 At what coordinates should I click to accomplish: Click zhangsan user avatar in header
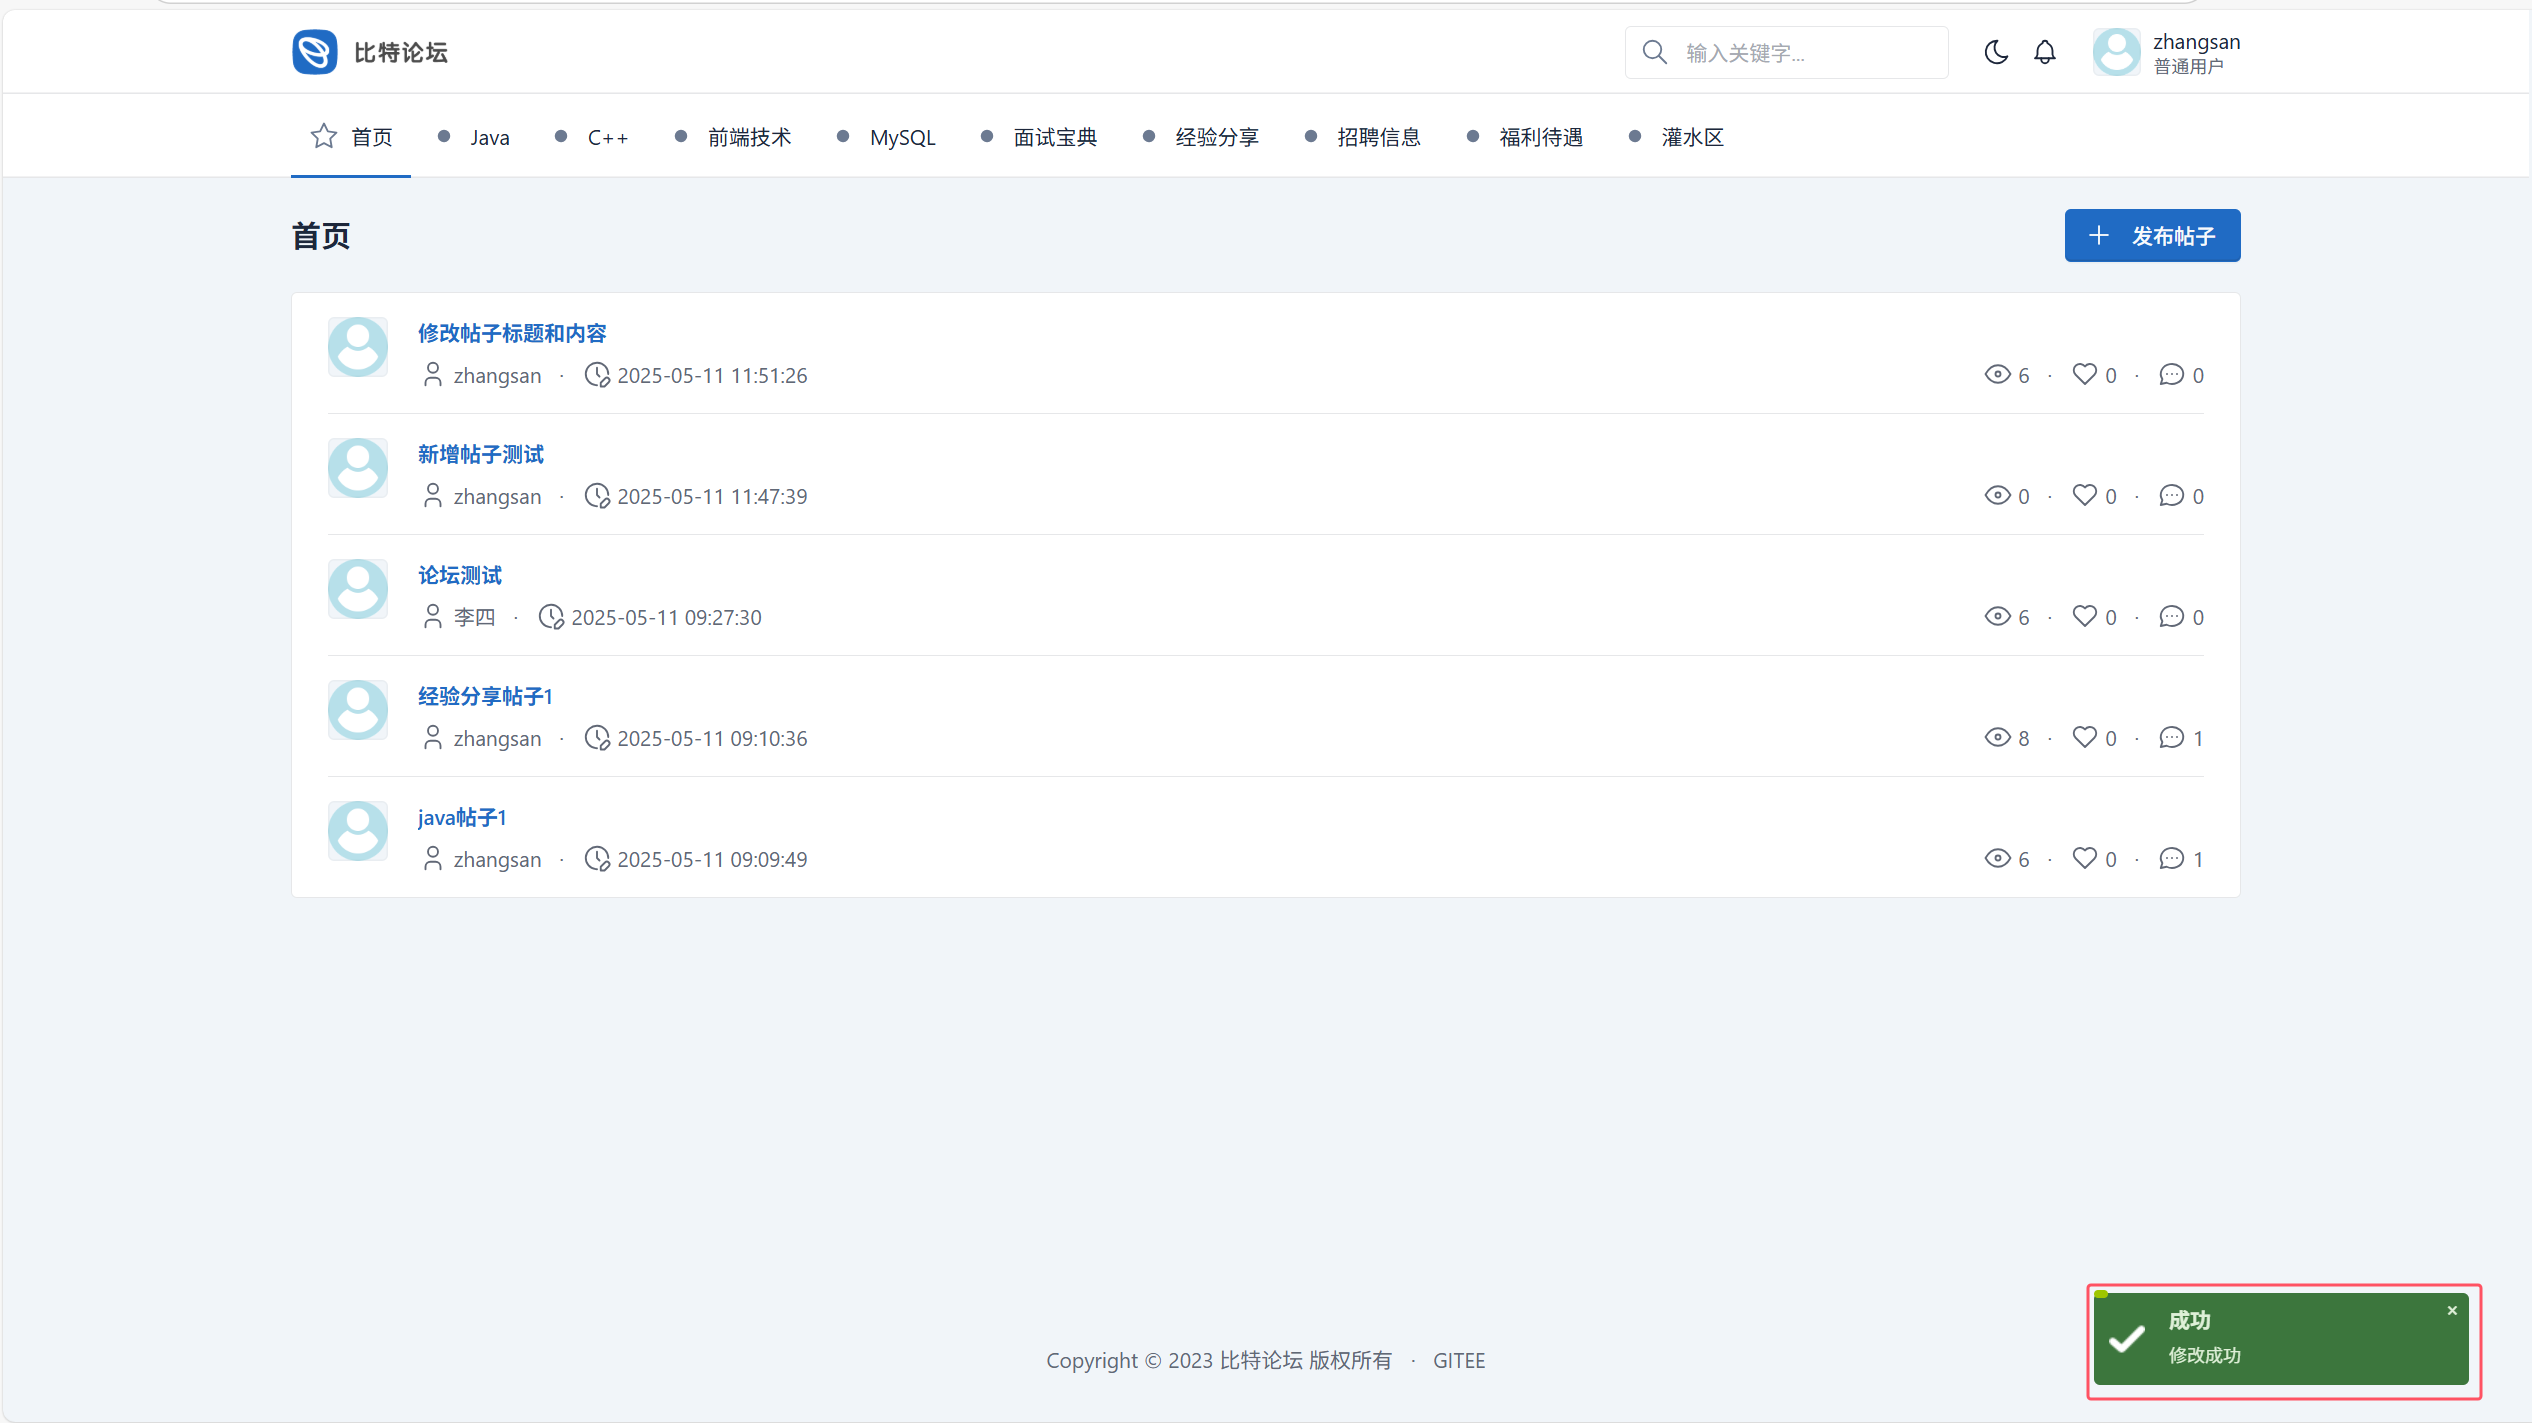(2117, 52)
